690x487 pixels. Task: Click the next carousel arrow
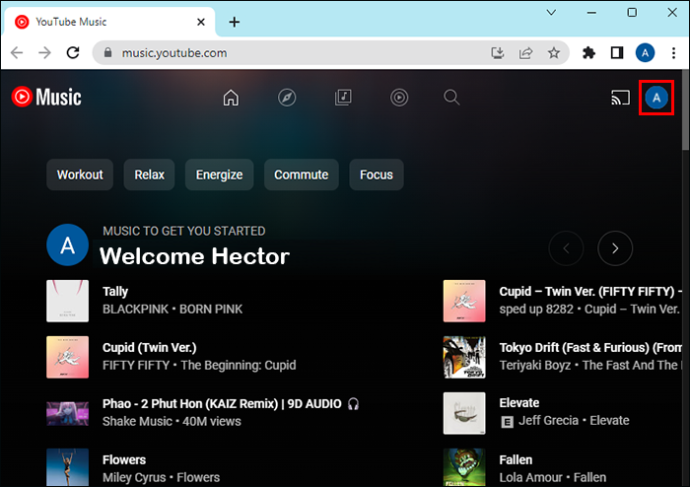(x=615, y=249)
